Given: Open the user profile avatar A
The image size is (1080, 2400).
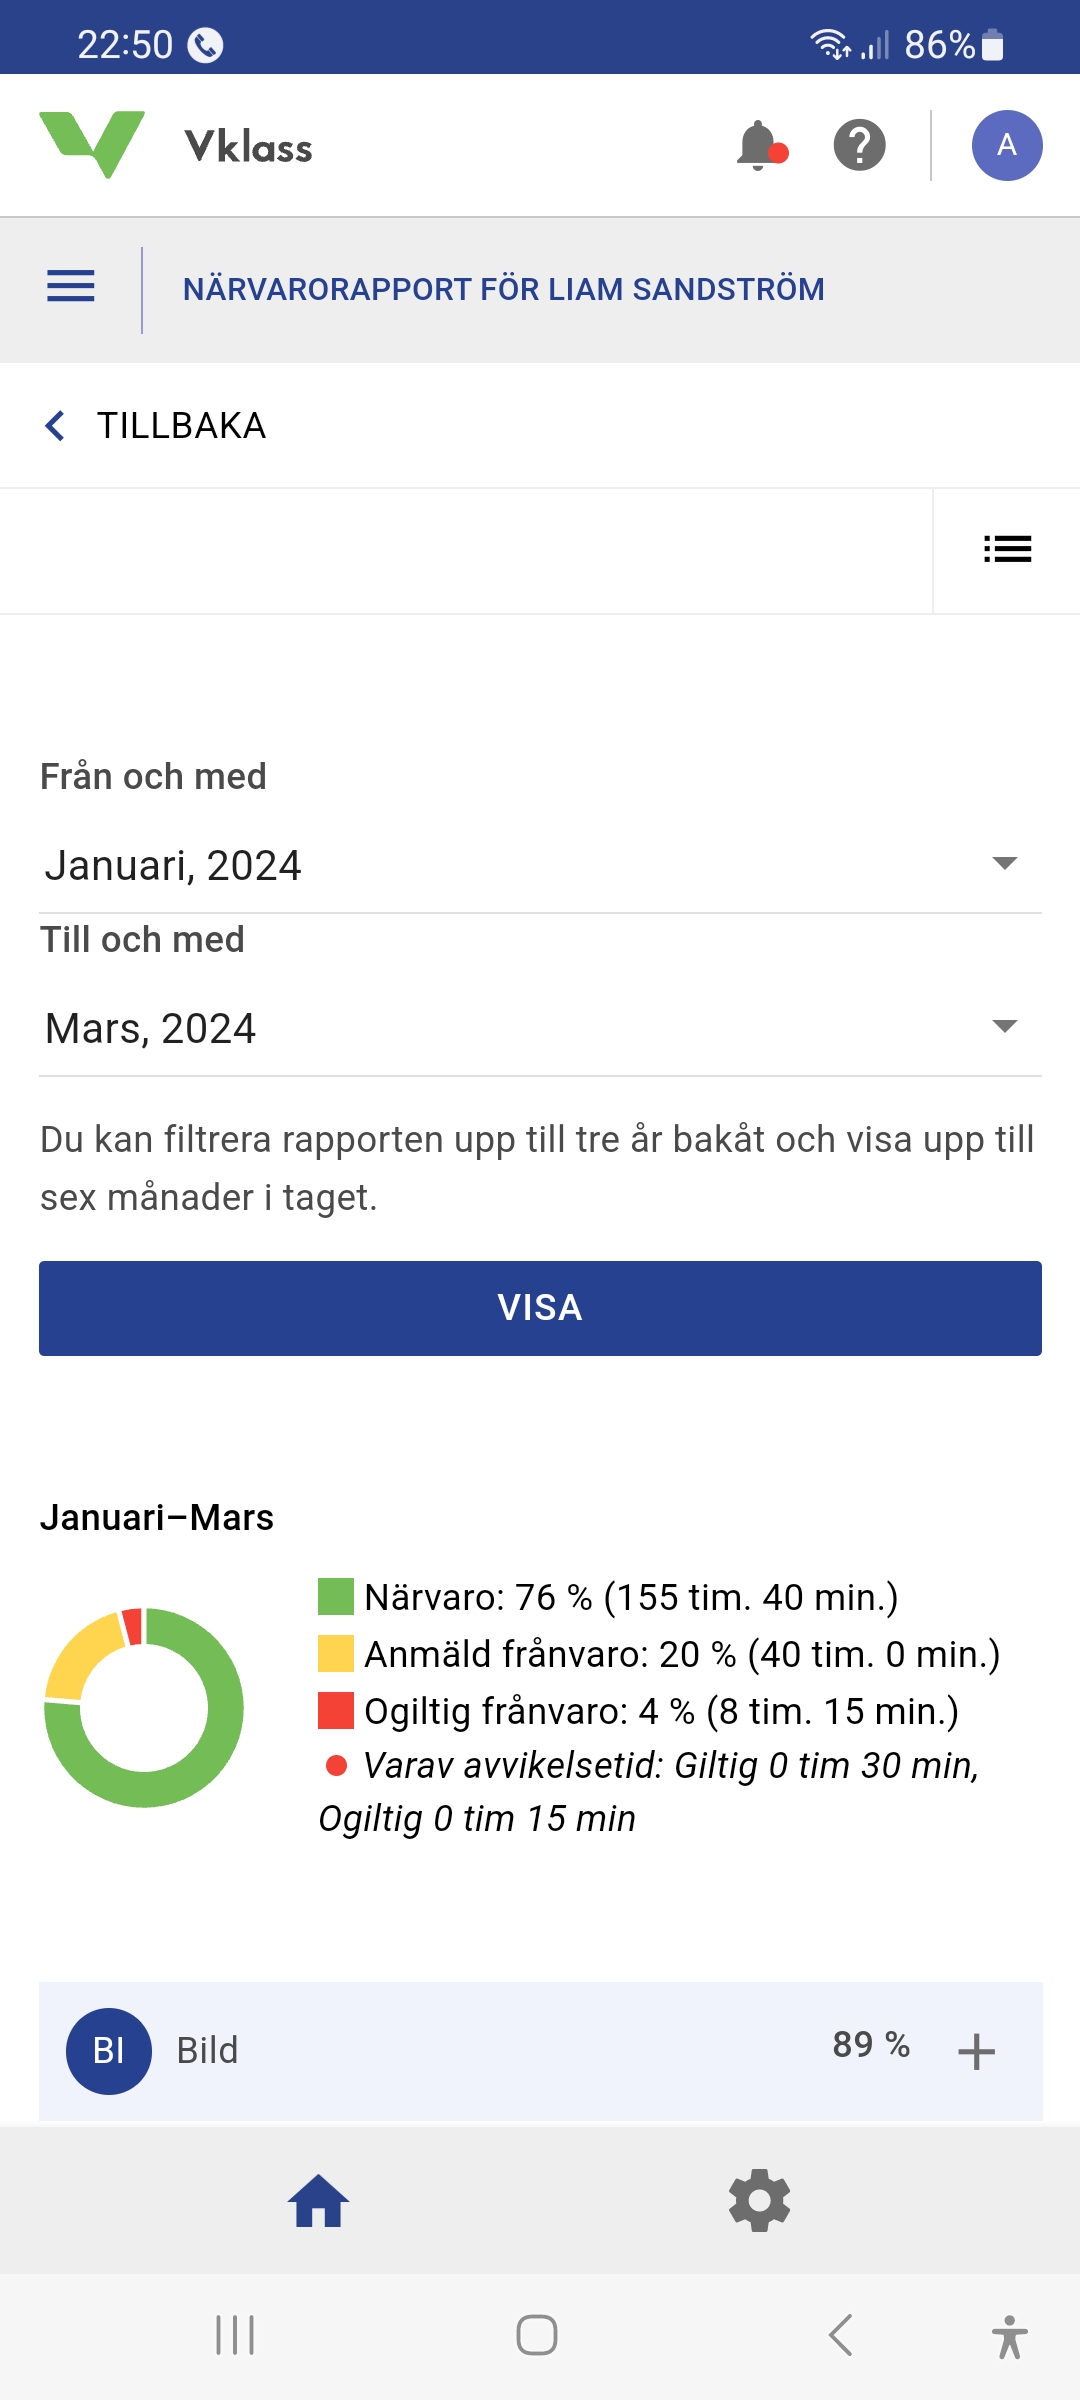Looking at the screenshot, I should 1007,146.
